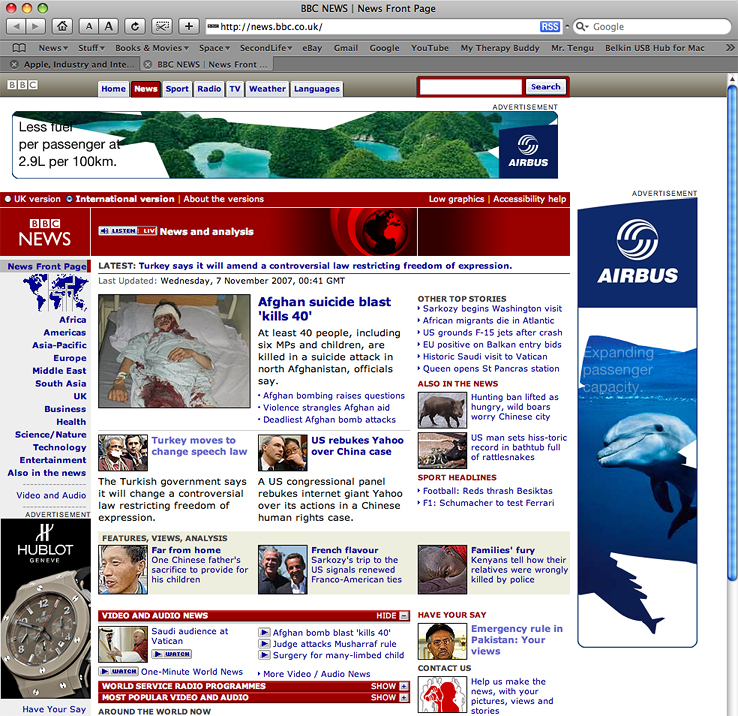Show more bookmarks with the double chevron
Viewport: 738px width, 716px height.
(x=730, y=48)
